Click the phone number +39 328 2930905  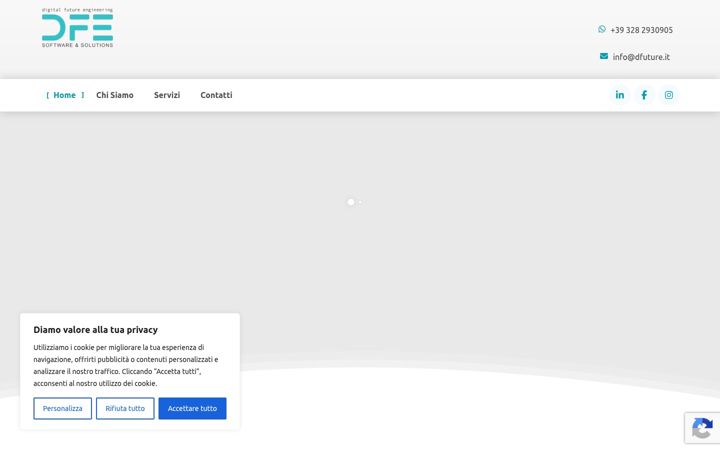(x=641, y=30)
